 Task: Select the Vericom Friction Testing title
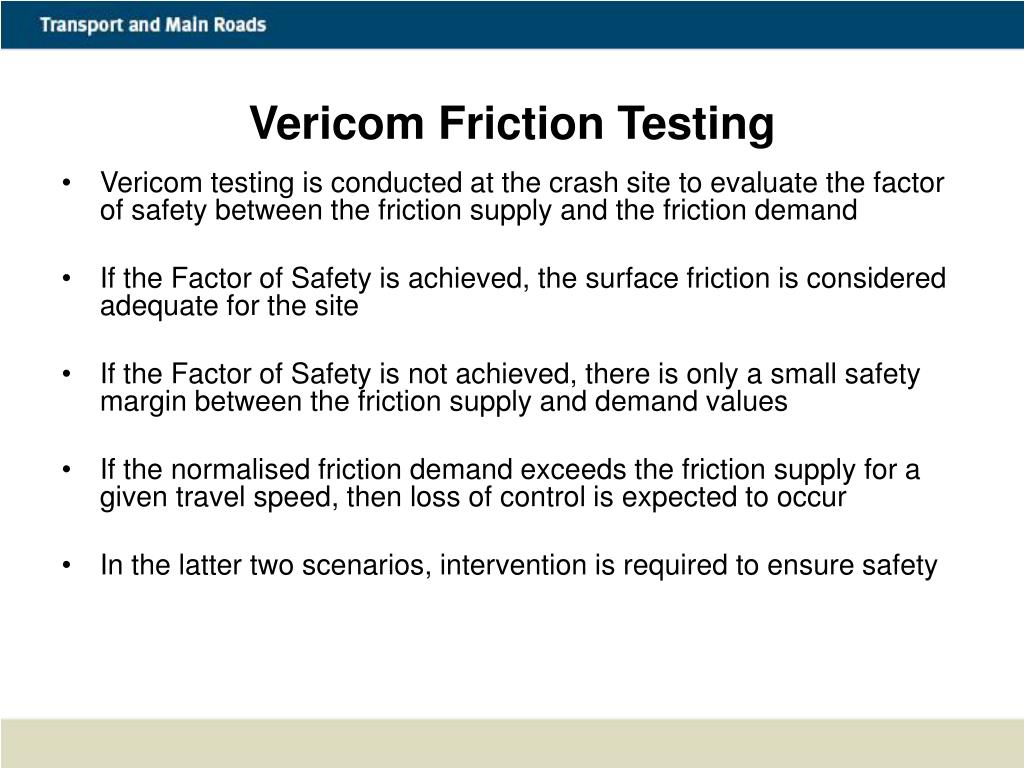point(511,123)
